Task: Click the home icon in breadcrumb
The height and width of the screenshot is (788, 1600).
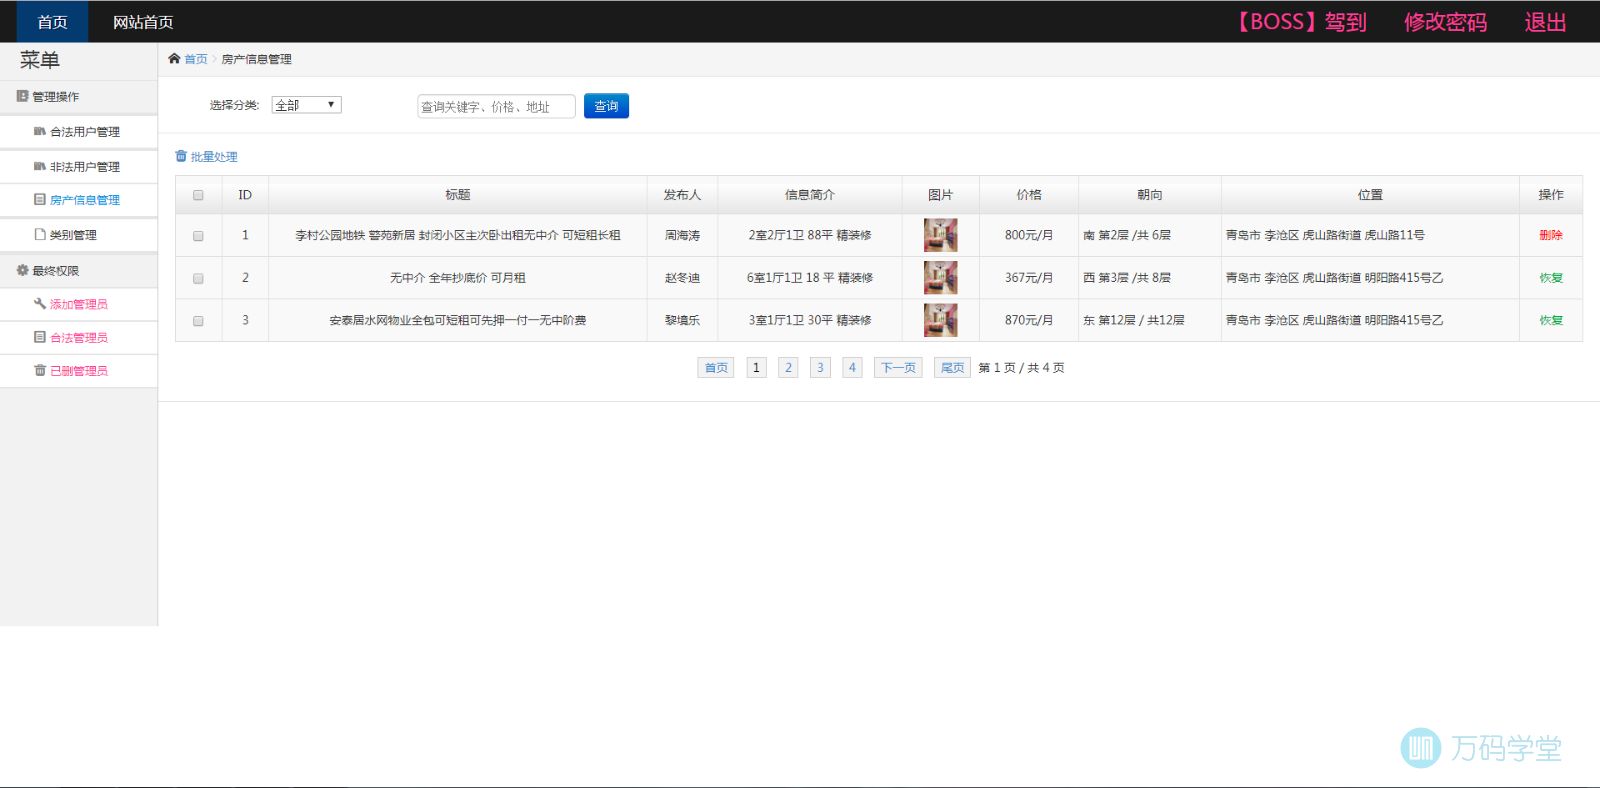Action: coord(174,59)
